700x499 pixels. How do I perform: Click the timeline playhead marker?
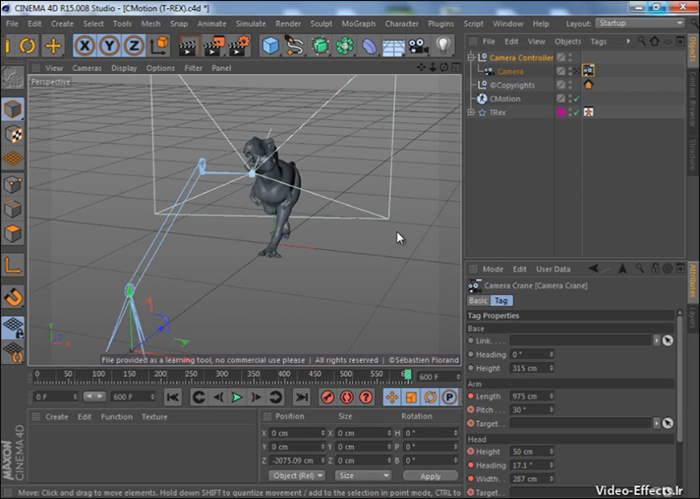click(408, 375)
